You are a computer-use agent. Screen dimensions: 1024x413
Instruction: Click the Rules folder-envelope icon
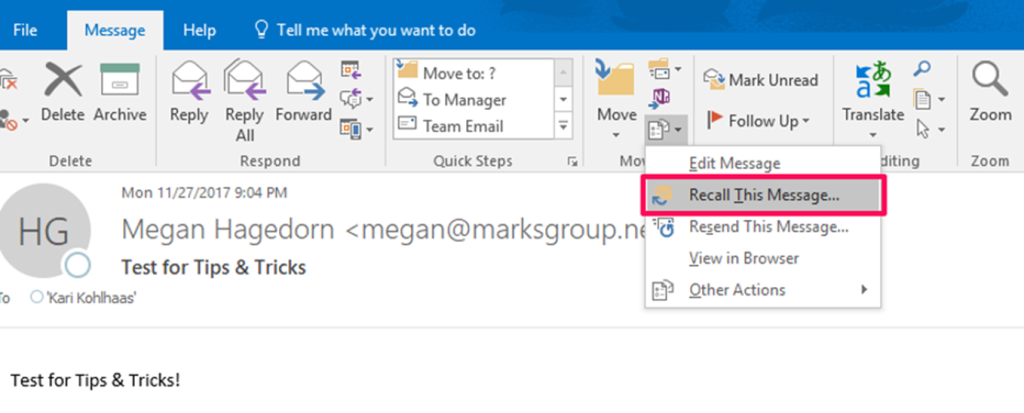point(658,68)
